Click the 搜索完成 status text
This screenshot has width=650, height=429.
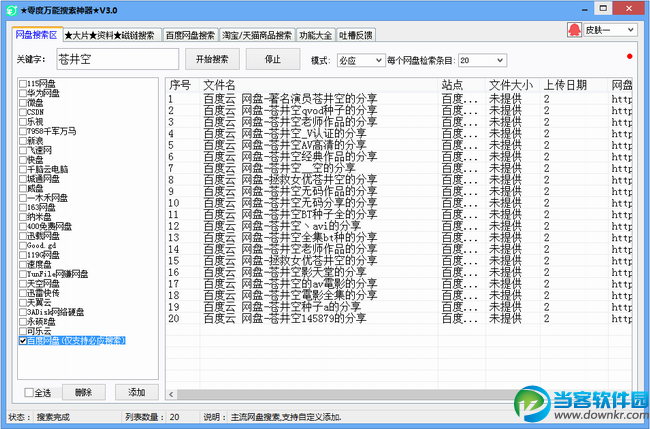(53, 417)
